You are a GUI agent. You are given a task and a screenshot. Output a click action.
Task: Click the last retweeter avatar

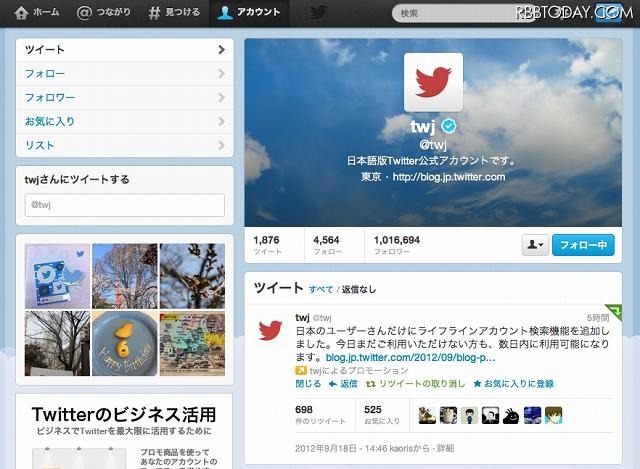tap(553, 416)
